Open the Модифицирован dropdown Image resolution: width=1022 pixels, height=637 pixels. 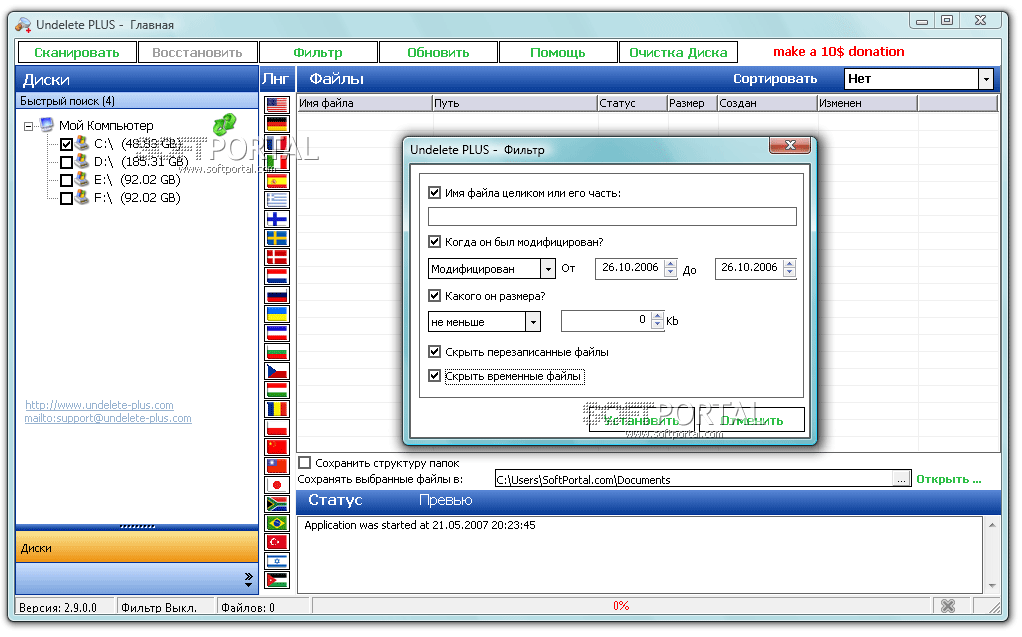[x=548, y=269]
